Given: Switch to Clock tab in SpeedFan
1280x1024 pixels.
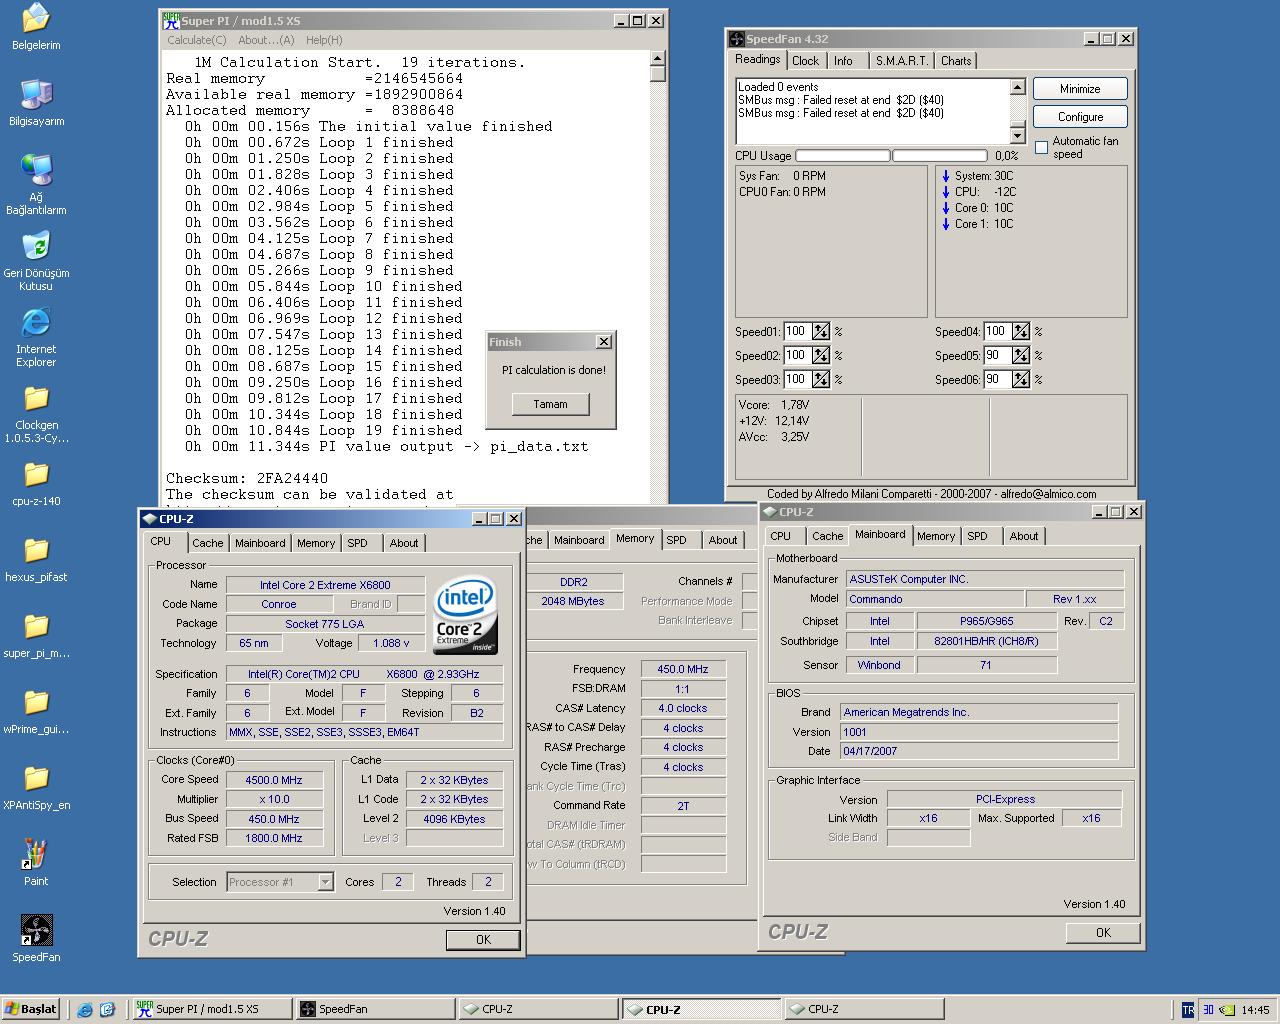Looking at the screenshot, I should pyautogui.click(x=805, y=61).
